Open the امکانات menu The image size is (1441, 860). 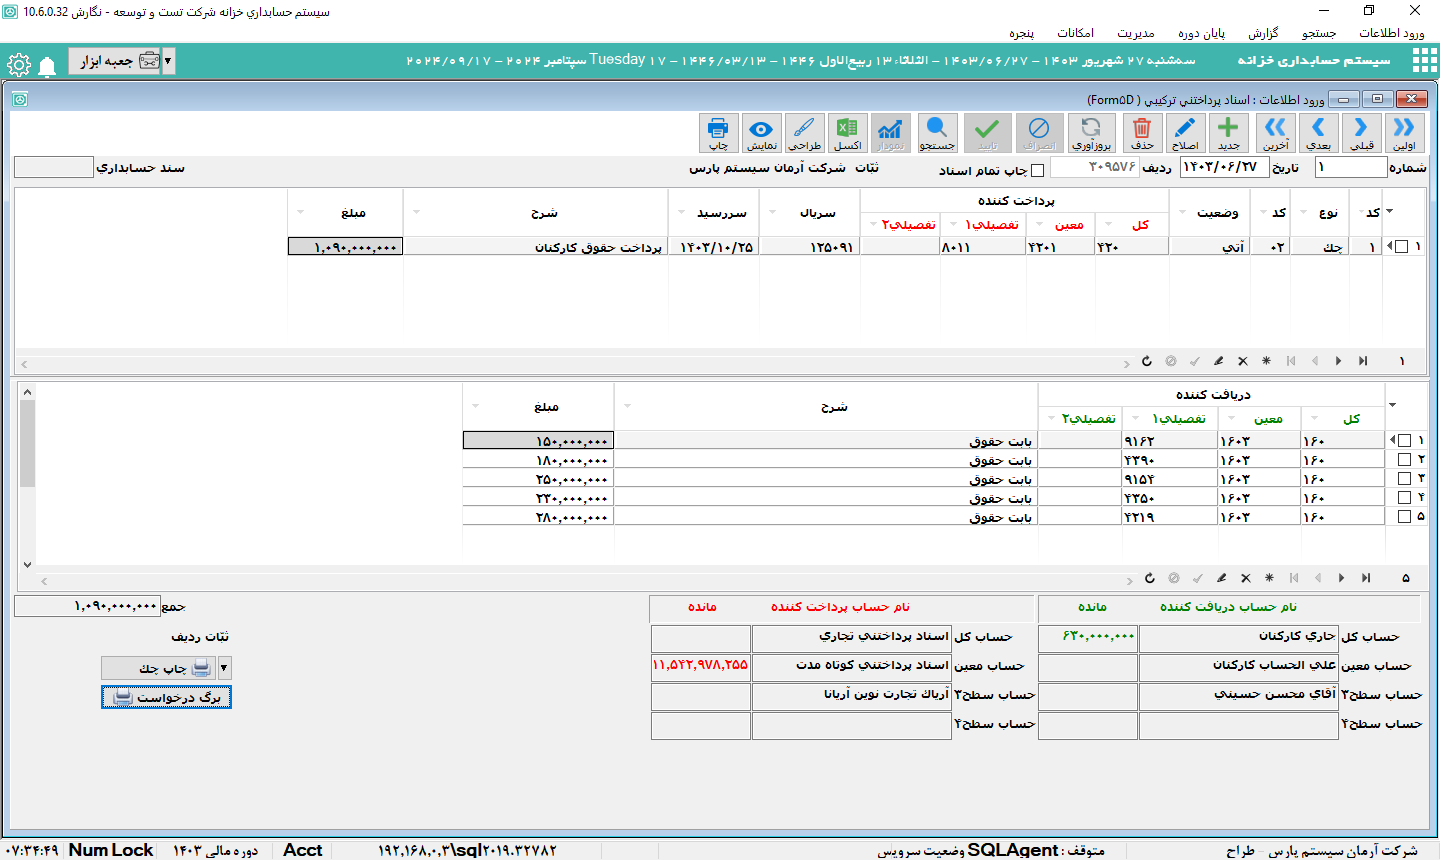(x=1075, y=33)
